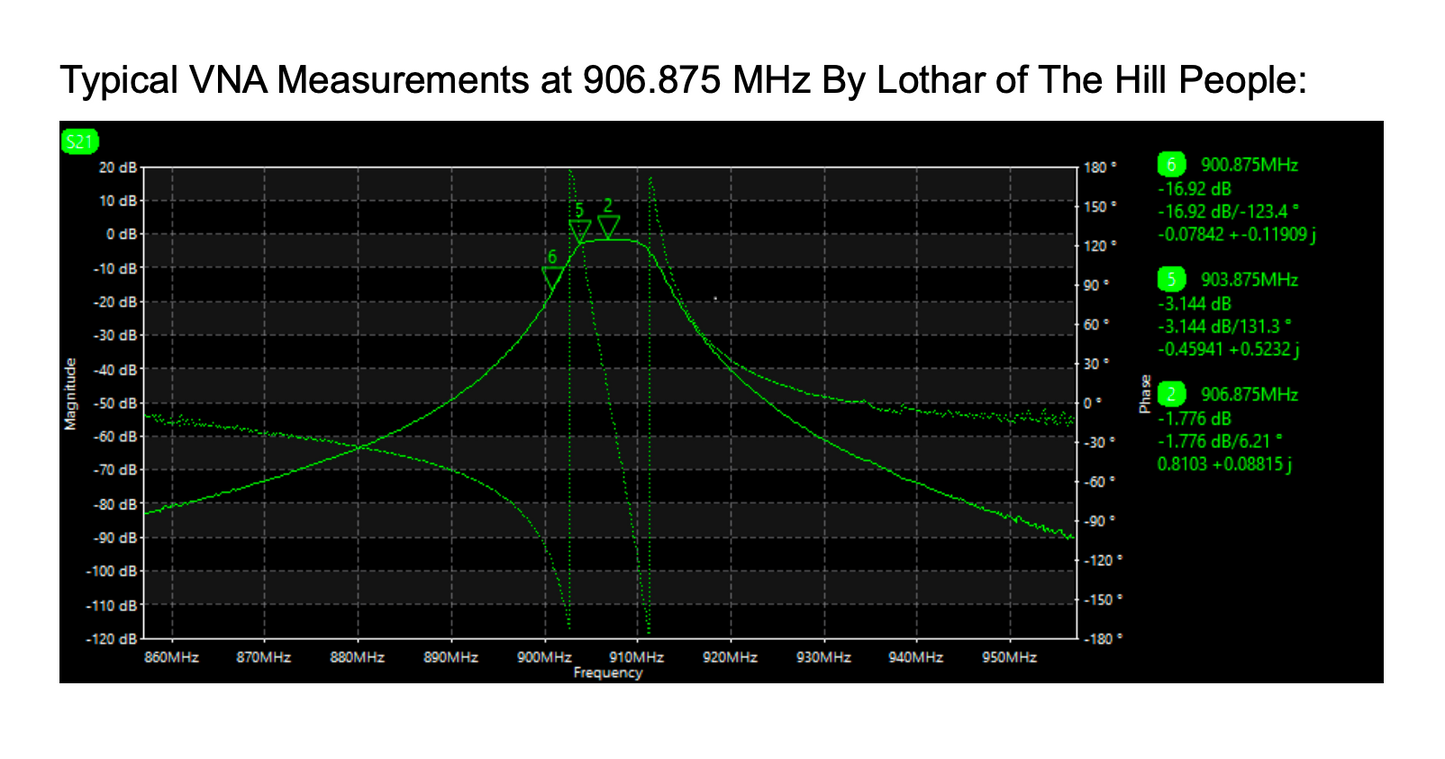Select marker 6 triangle on the trace
The height and width of the screenshot is (759, 1445).
coord(552,278)
